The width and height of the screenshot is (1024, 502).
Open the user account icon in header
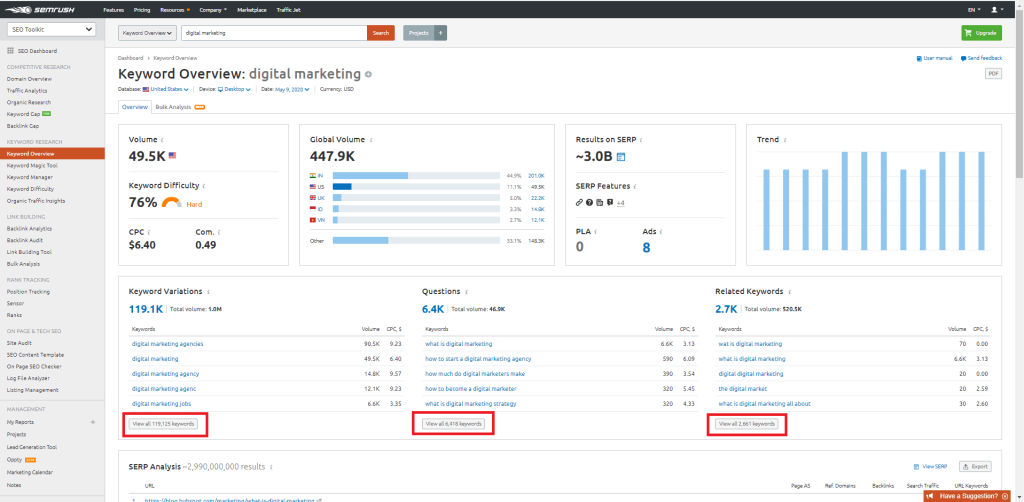tap(995, 10)
